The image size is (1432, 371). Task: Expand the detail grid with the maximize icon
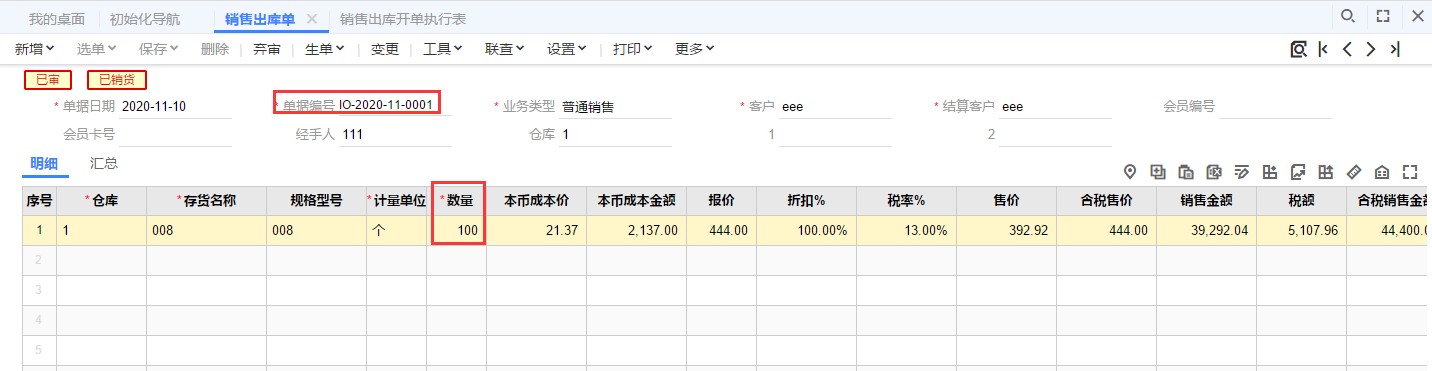coord(1411,171)
